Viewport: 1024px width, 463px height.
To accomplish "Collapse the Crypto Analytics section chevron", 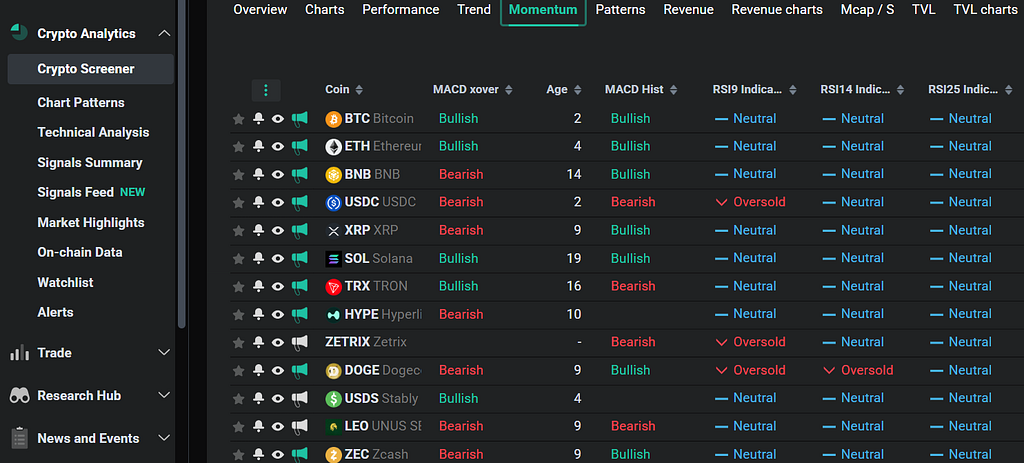I will pos(165,33).
